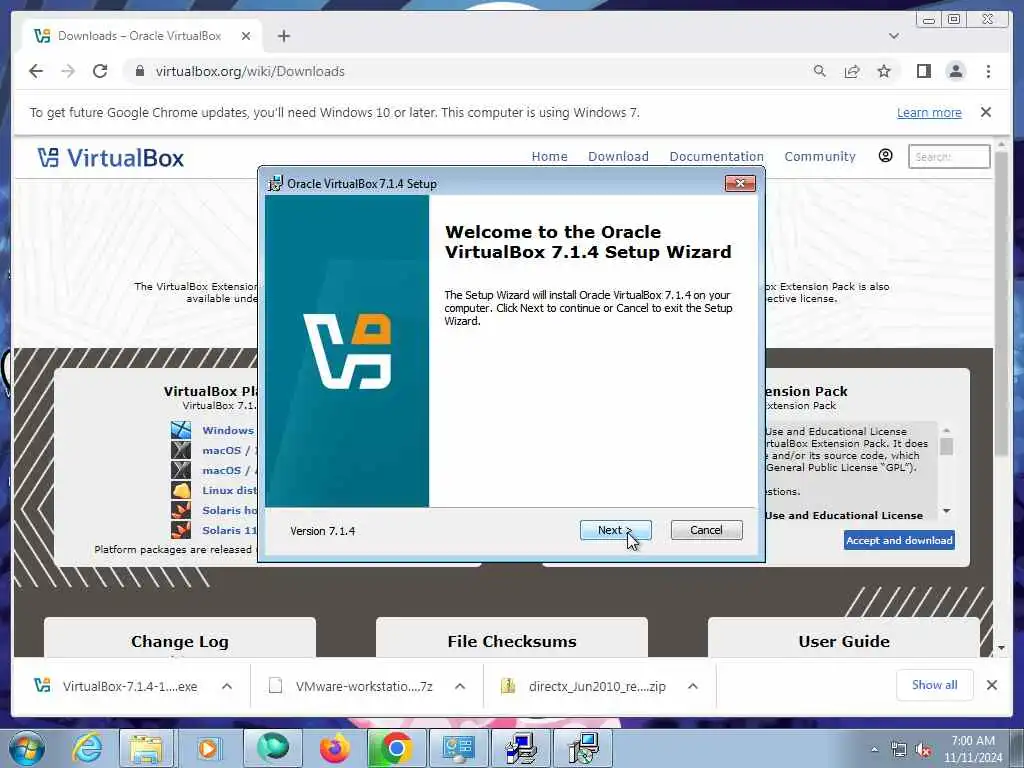Screen dimensions: 1024x768
Task: Click Show all downloads
Action: click(x=935, y=685)
